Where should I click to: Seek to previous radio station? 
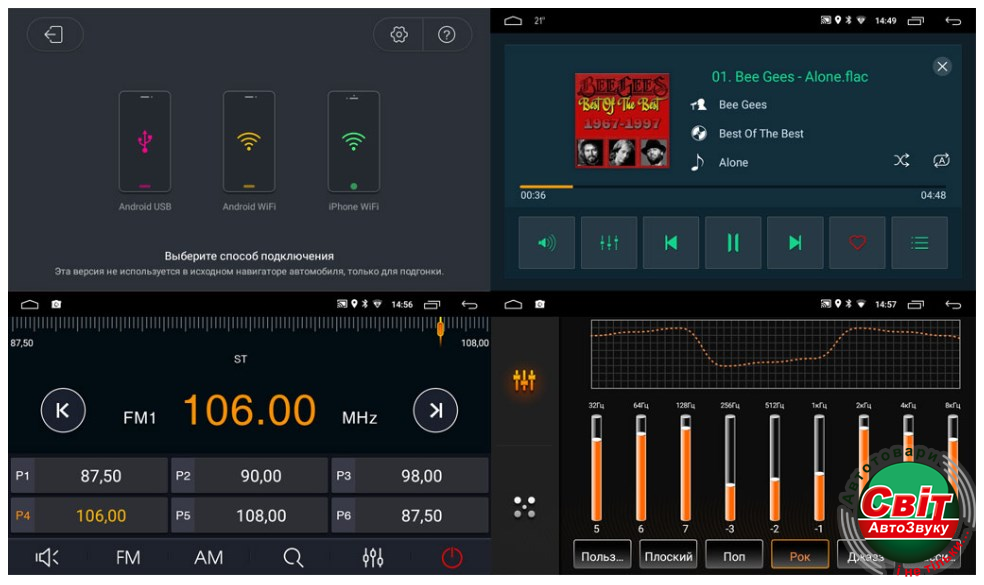click(63, 410)
